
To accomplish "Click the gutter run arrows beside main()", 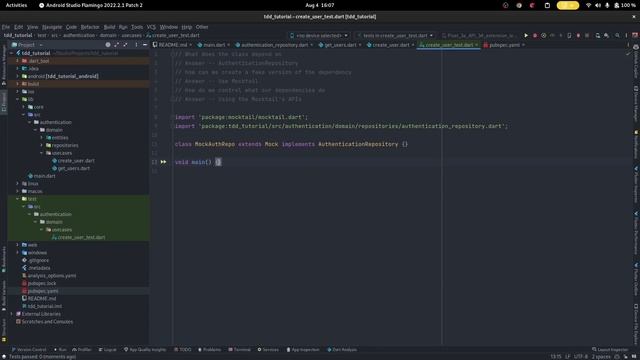I will (x=163, y=162).
